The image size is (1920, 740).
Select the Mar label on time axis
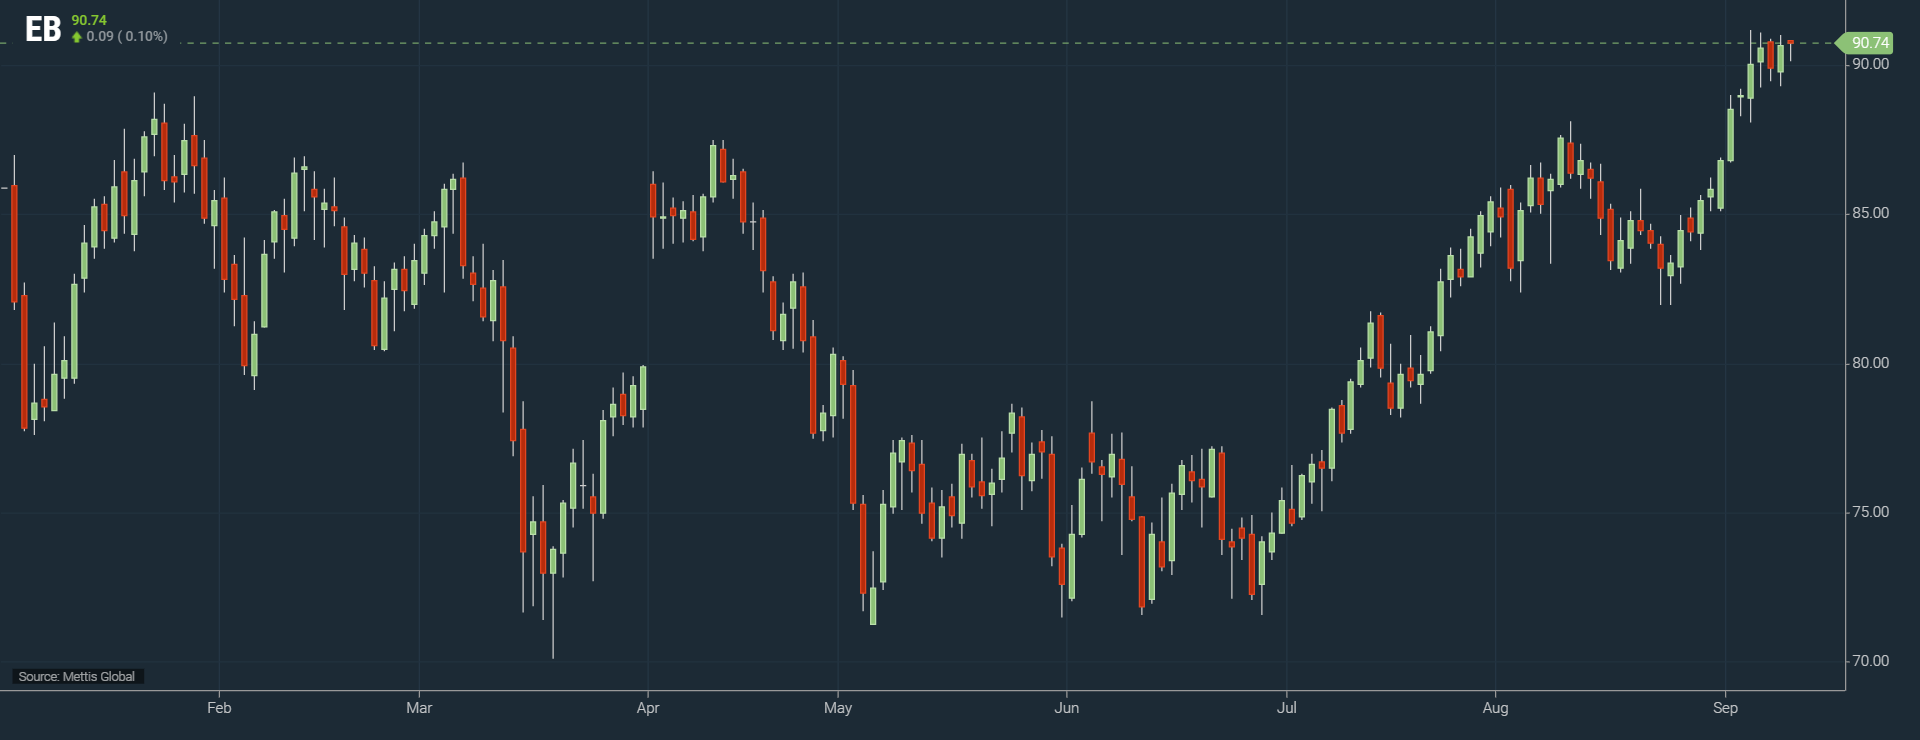click(419, 708)
